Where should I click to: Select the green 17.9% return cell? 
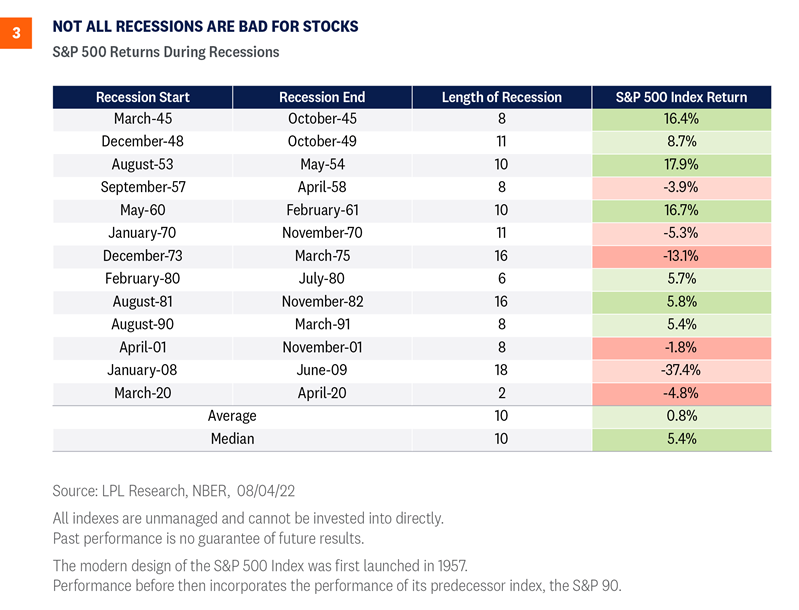681,164
